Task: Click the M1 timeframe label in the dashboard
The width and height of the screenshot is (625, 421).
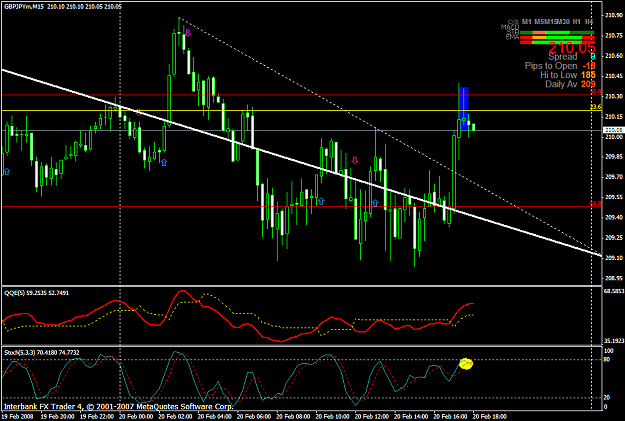Action: pyautogui.click(x=527, y=22)
